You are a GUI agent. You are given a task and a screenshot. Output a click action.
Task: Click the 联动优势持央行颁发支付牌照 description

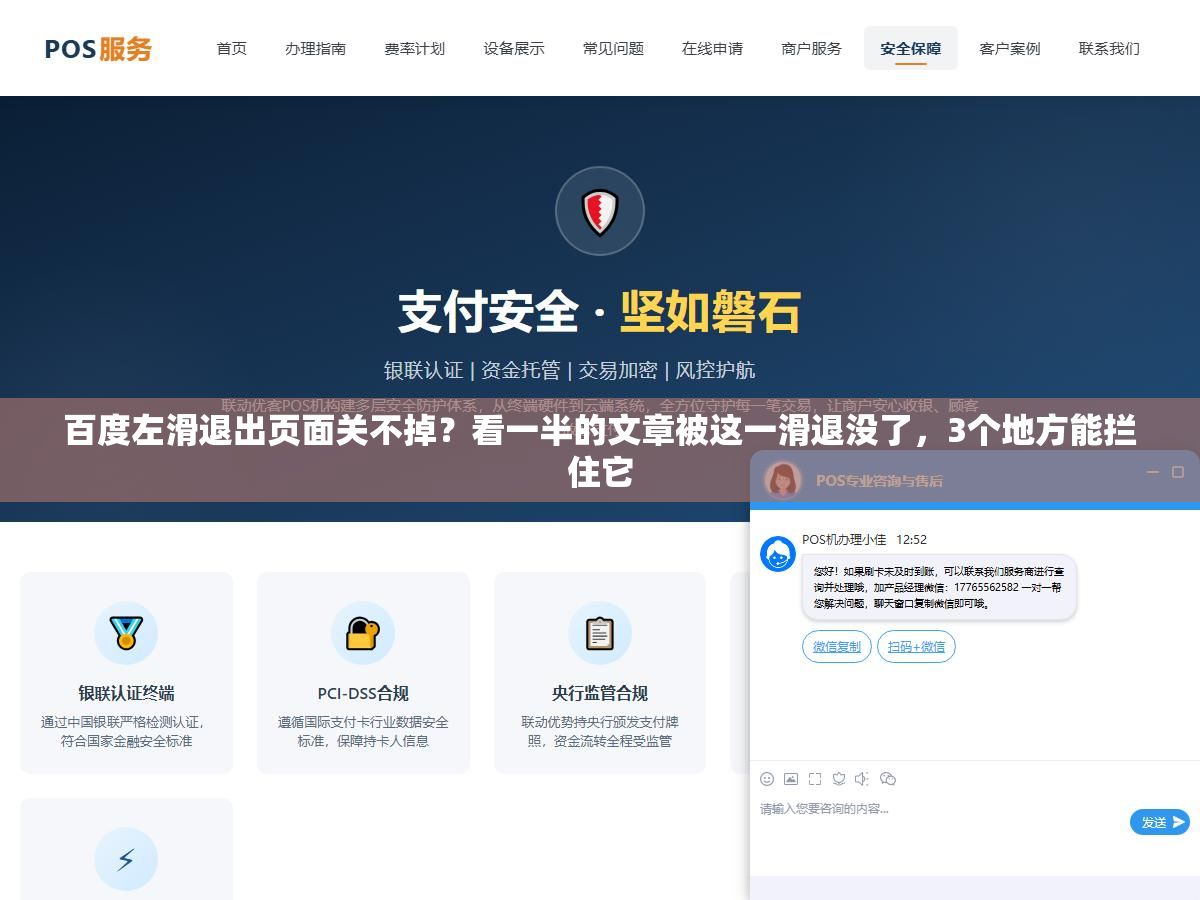[600, 731]
